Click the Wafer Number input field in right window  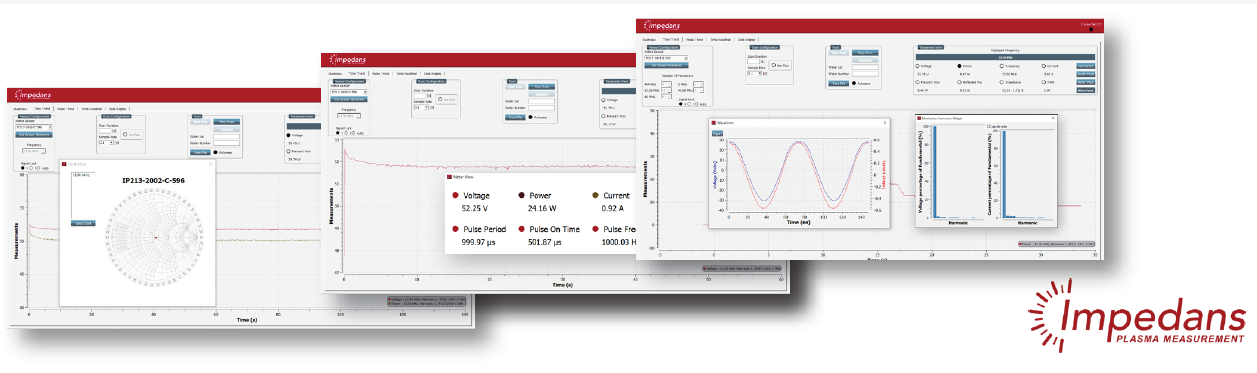pyautogui.click(x=865, y=74)
